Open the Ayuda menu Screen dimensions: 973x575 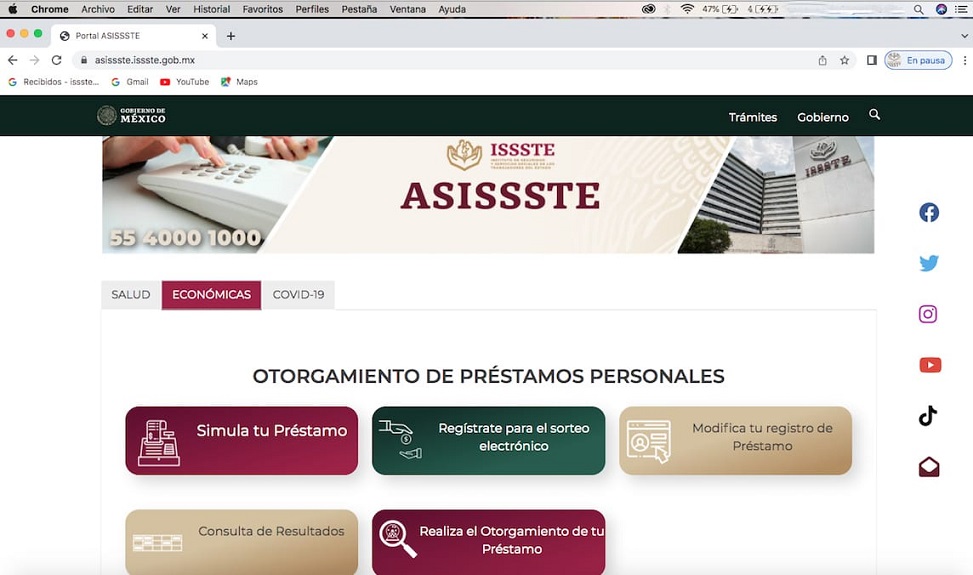(452, 9)
